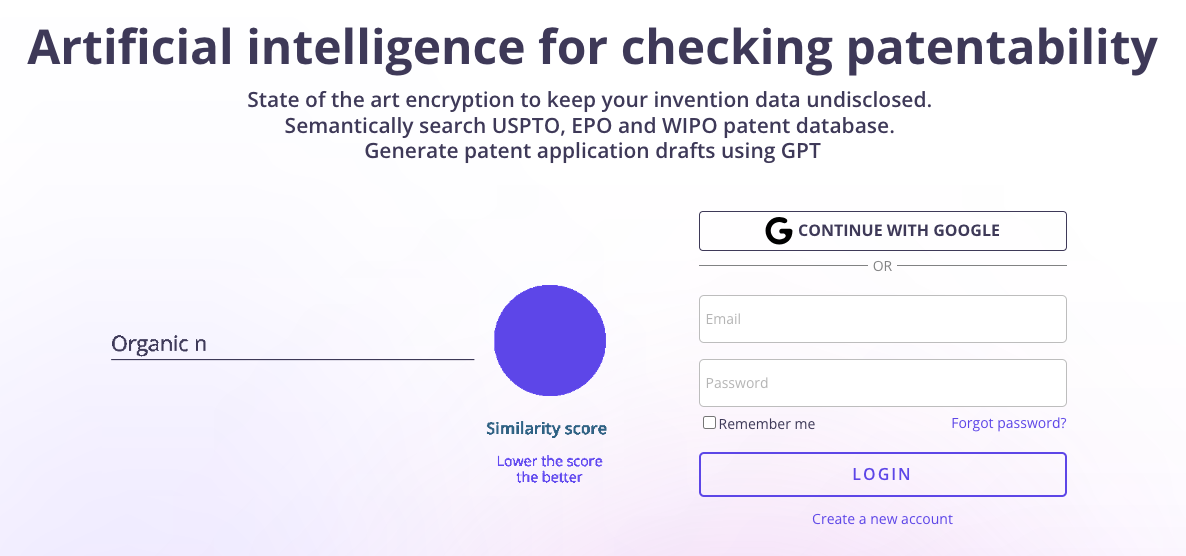
Task: Click the word Artificial in the heading
Action: [x=129, y=45]
